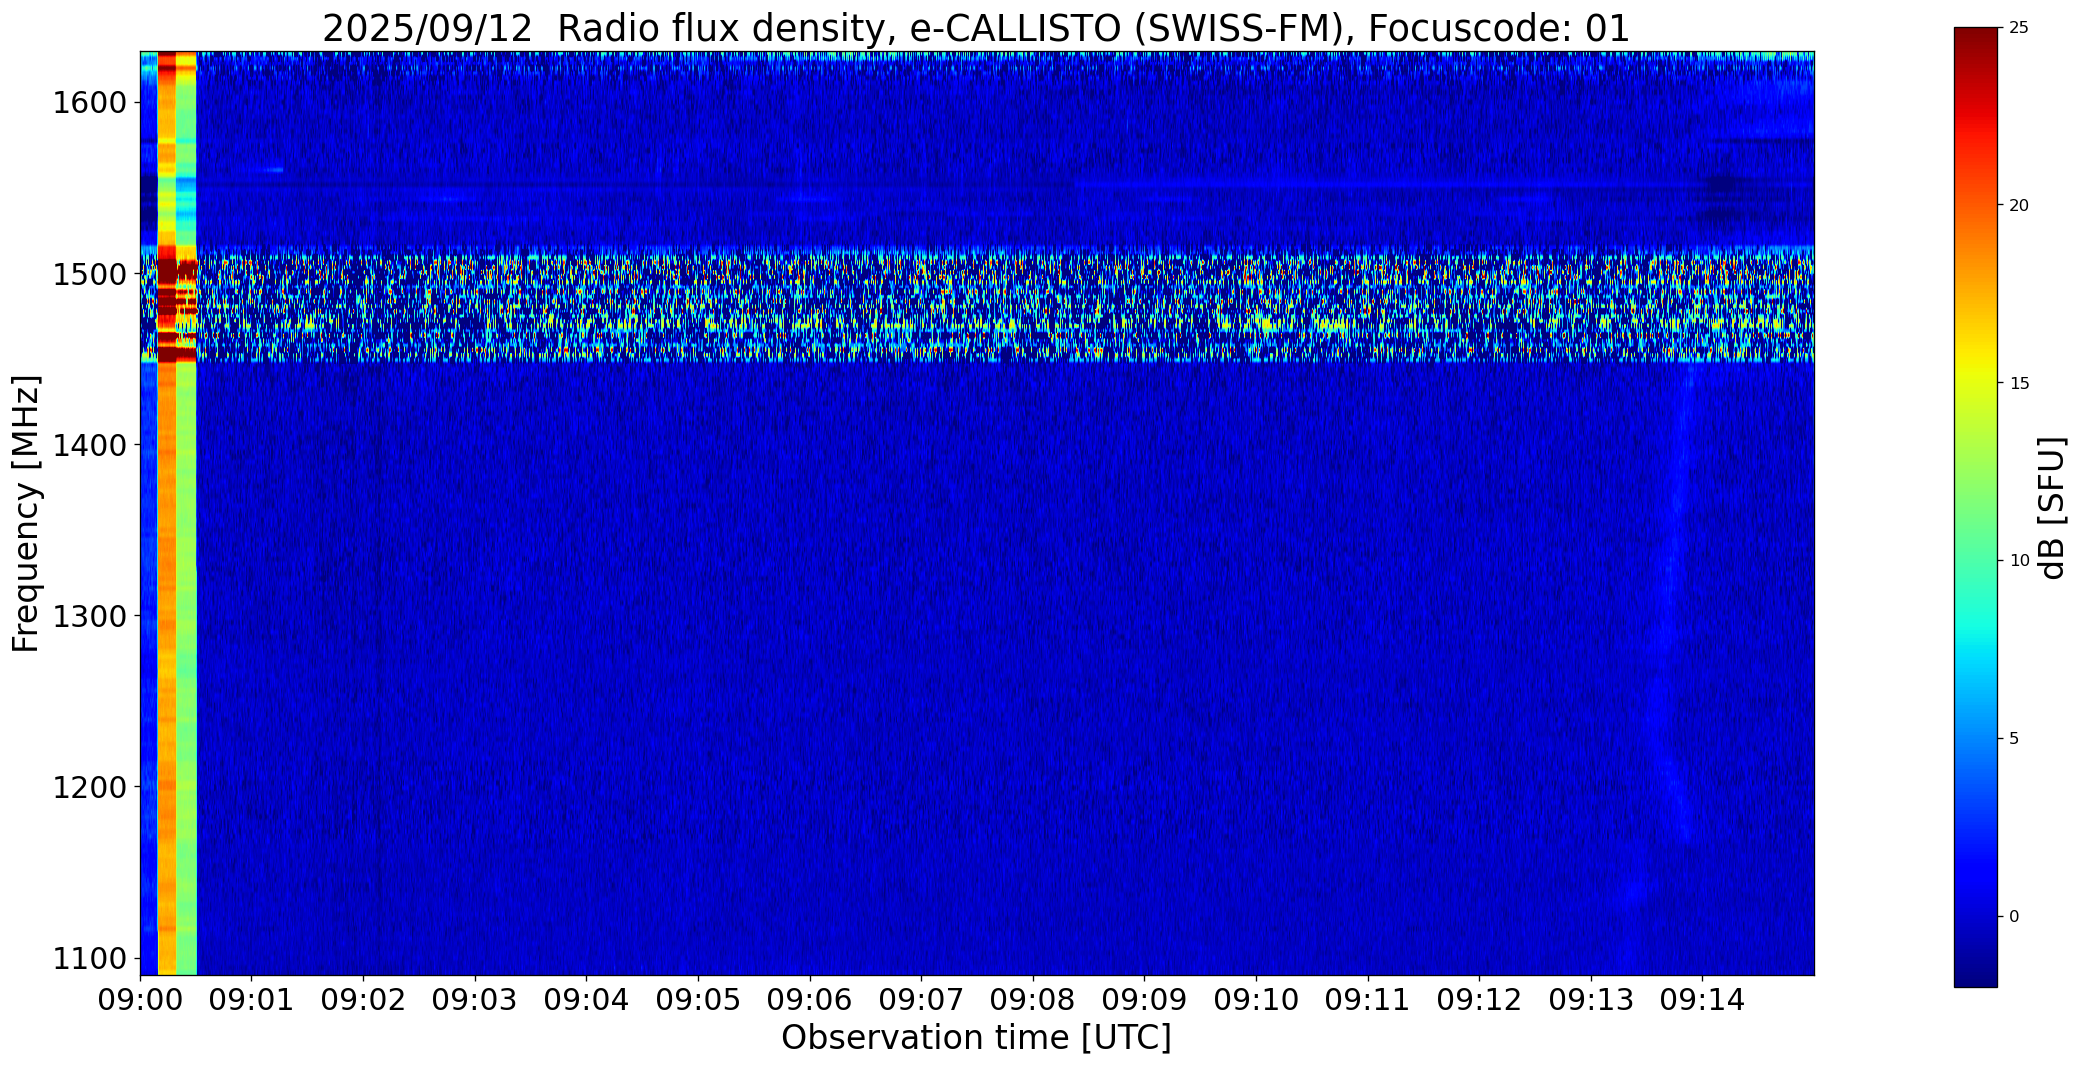The width and height of the screenshot is (2082, 1067).
Task: Click the 1400 frequency tick label
Action: tap(88, 445)
